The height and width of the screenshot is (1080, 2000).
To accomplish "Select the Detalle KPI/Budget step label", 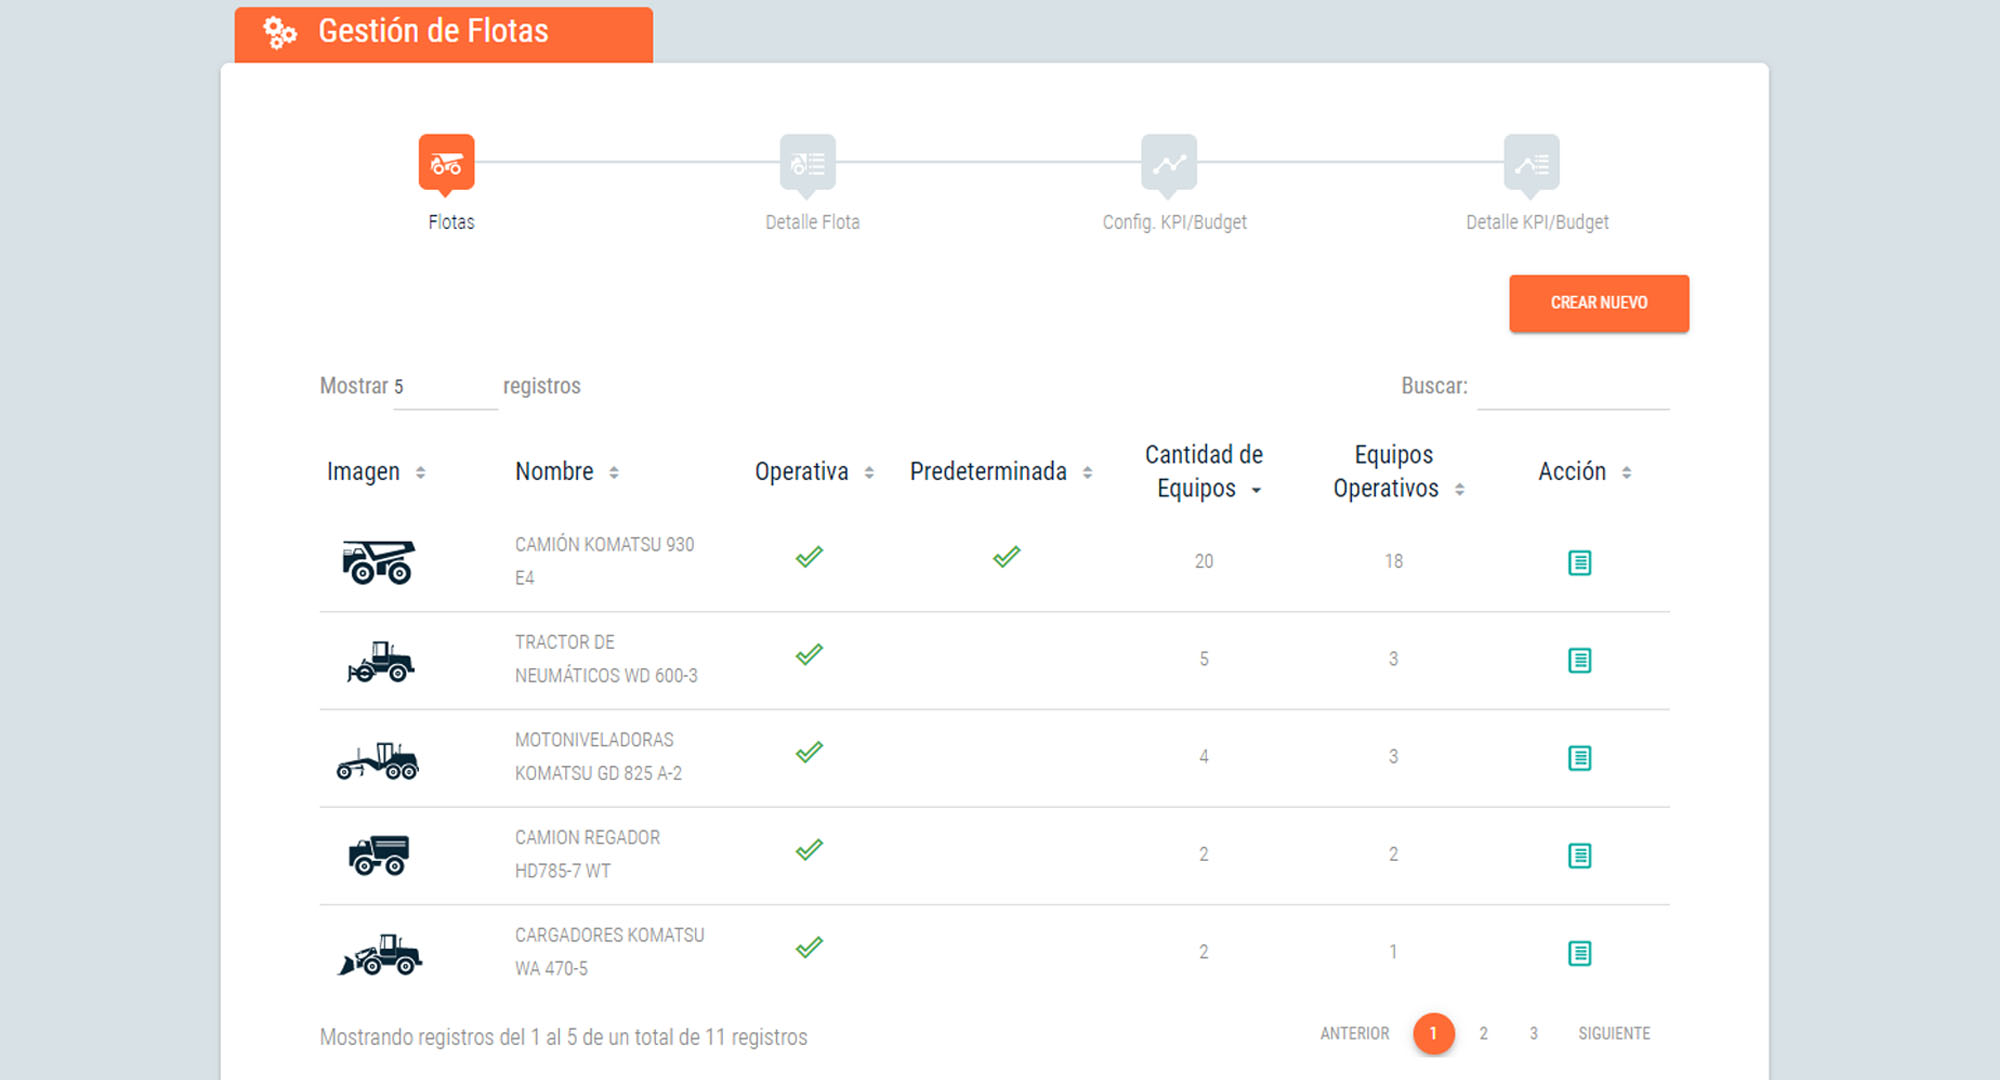I will click(x=1537, y=222).
